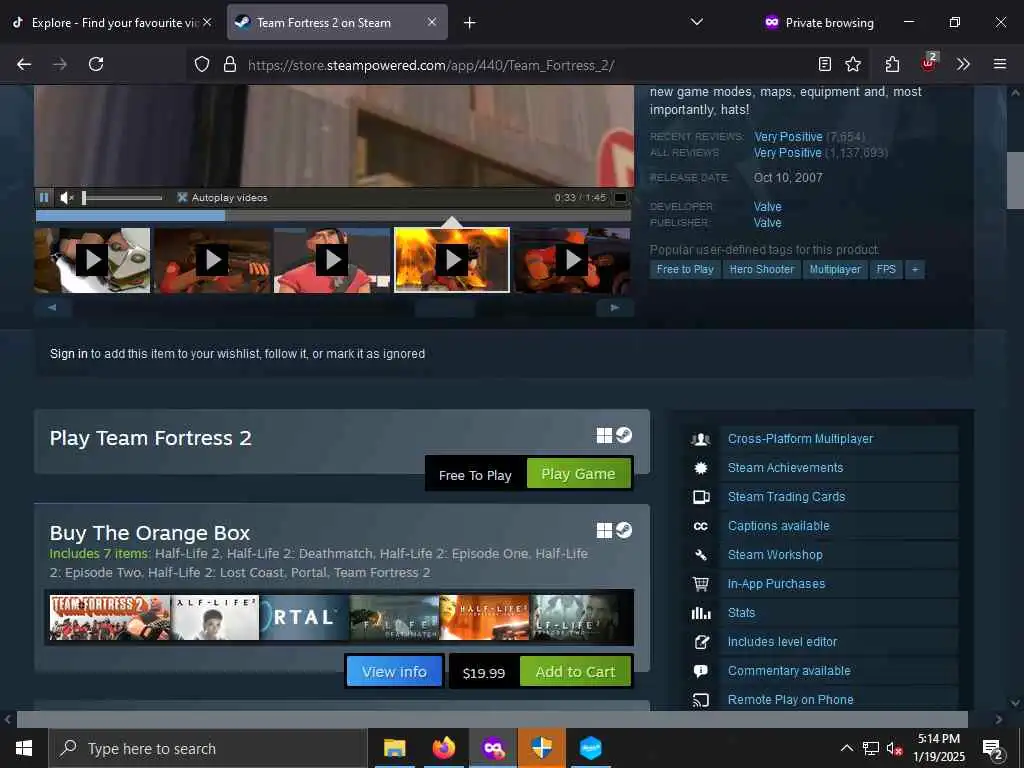Select the Team Fortress 2 on Steam tab
1024x768 pixels.
[x=324, y=22]
